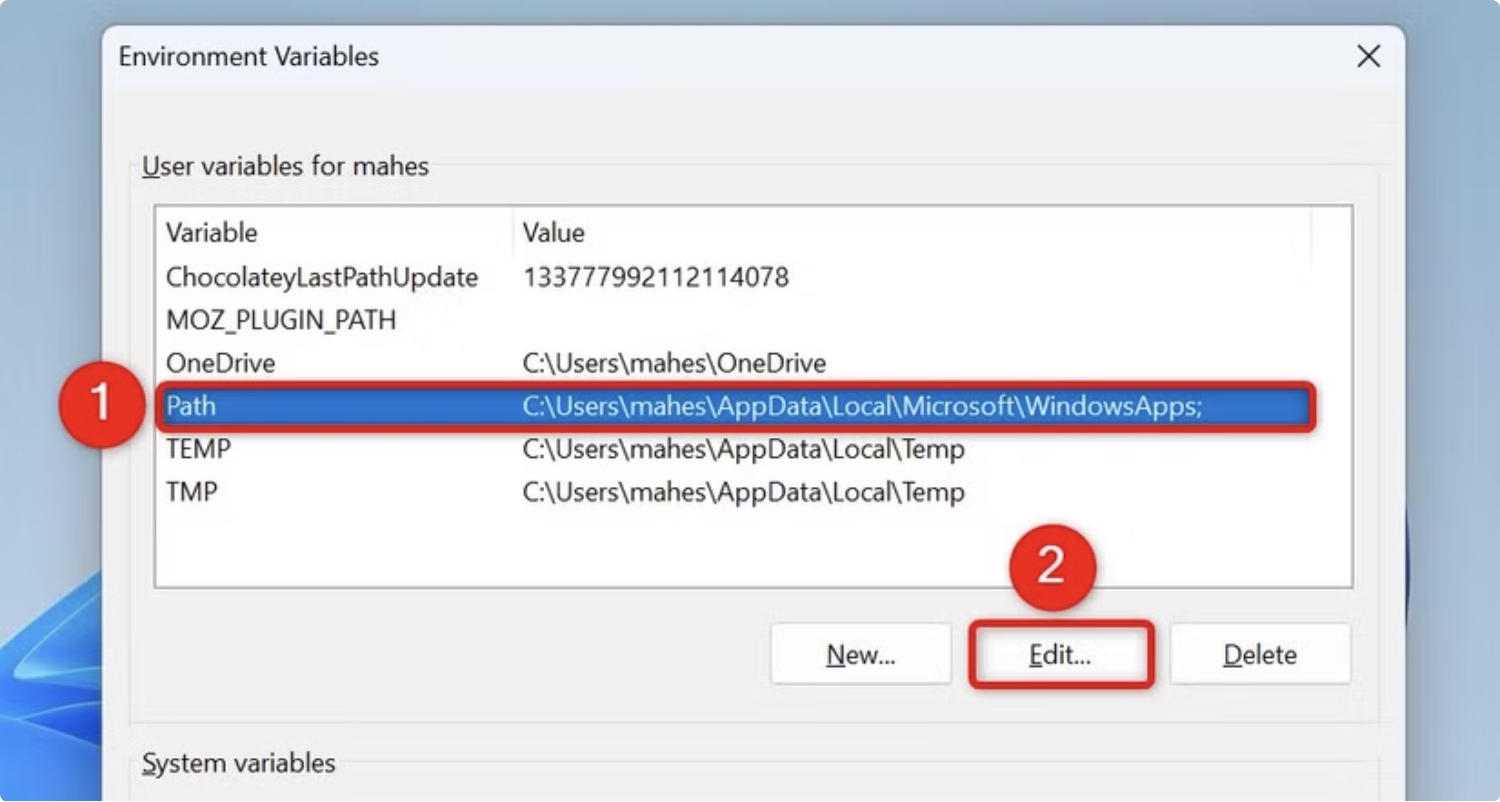1500x802 pixels.
Task: Select the ChocolateyLastPathUpdate variable name
Action: [x=322, y=277]
